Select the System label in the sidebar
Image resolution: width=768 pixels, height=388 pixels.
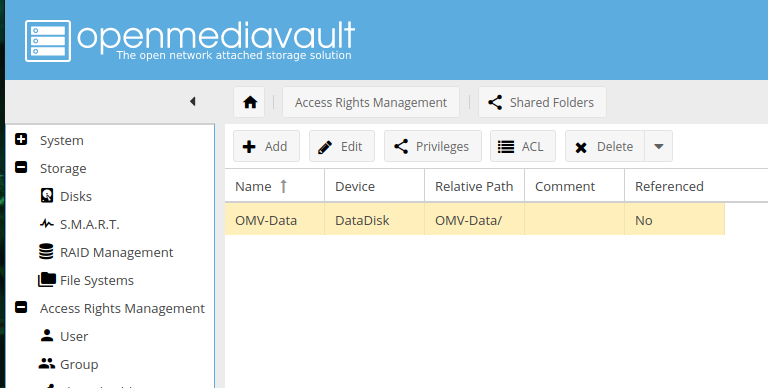[x=62, y=140]
